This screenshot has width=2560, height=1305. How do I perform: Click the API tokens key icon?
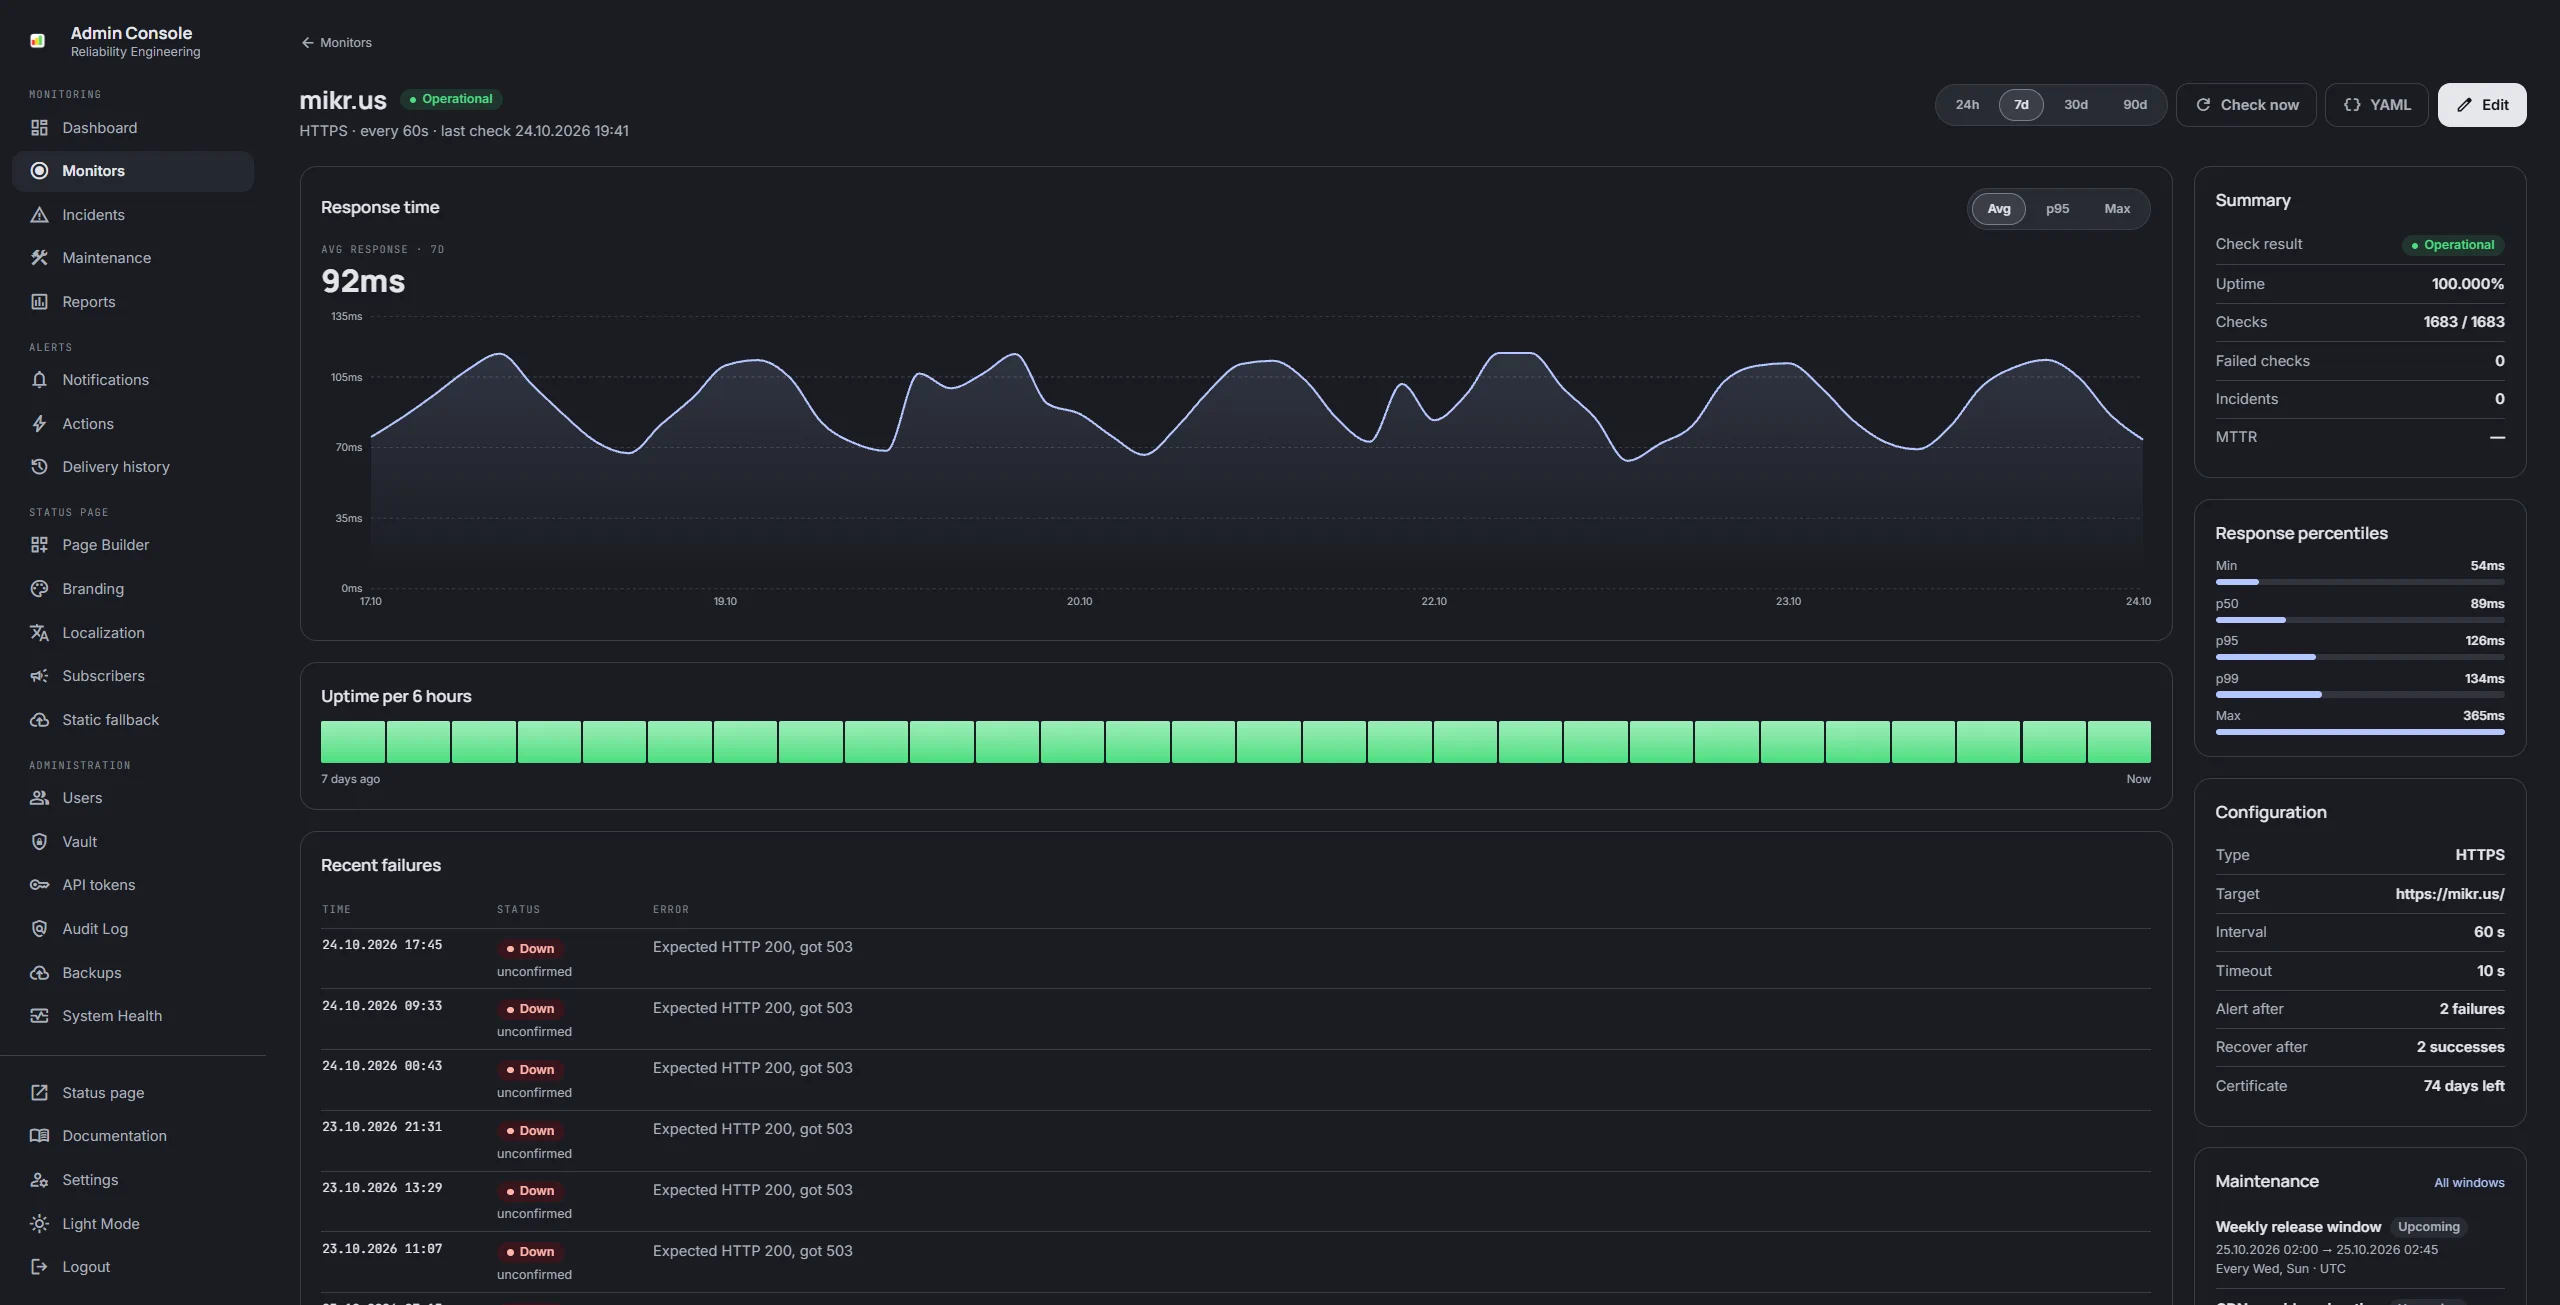[39, 885]
